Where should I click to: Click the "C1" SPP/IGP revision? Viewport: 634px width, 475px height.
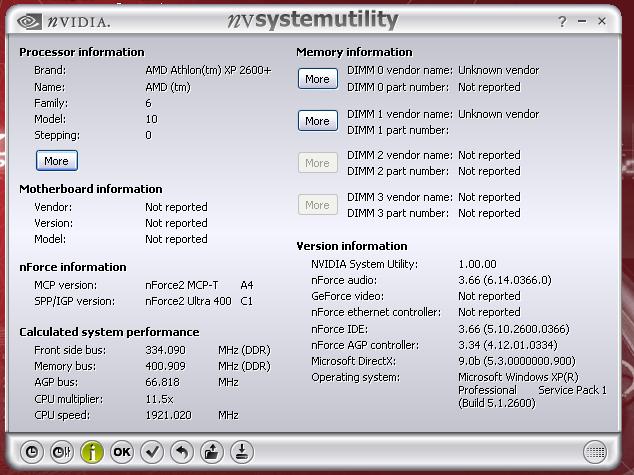pos(246,302)
